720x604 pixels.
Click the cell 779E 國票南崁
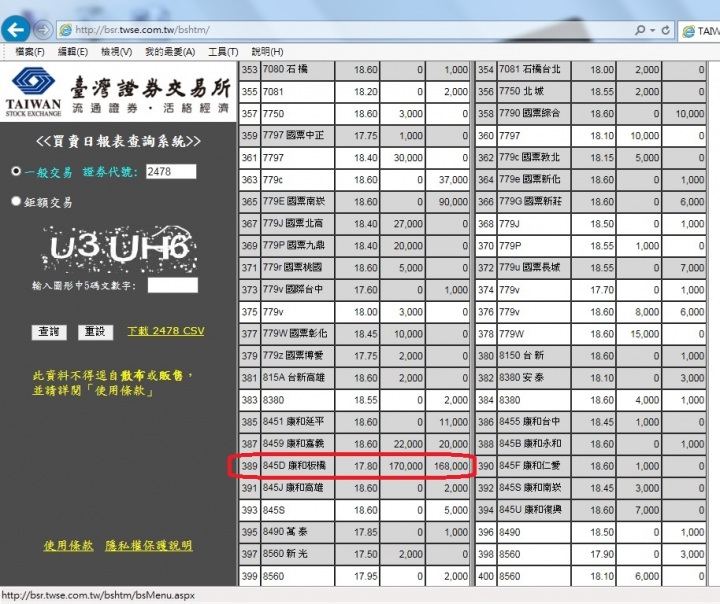pos(298,201)
